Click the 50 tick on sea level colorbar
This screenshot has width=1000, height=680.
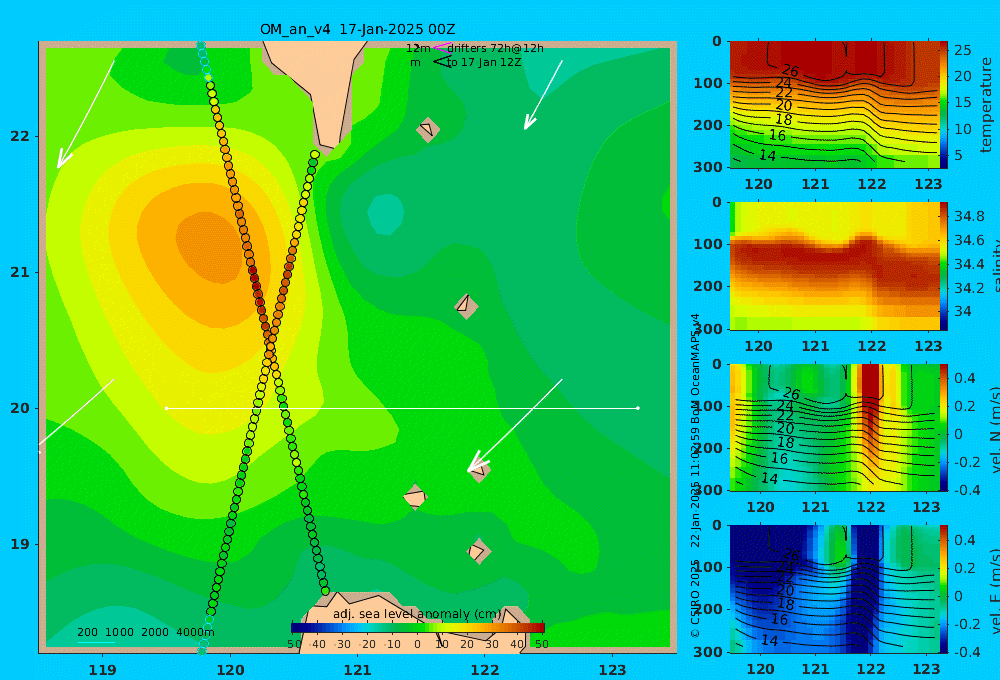[541, 644]
